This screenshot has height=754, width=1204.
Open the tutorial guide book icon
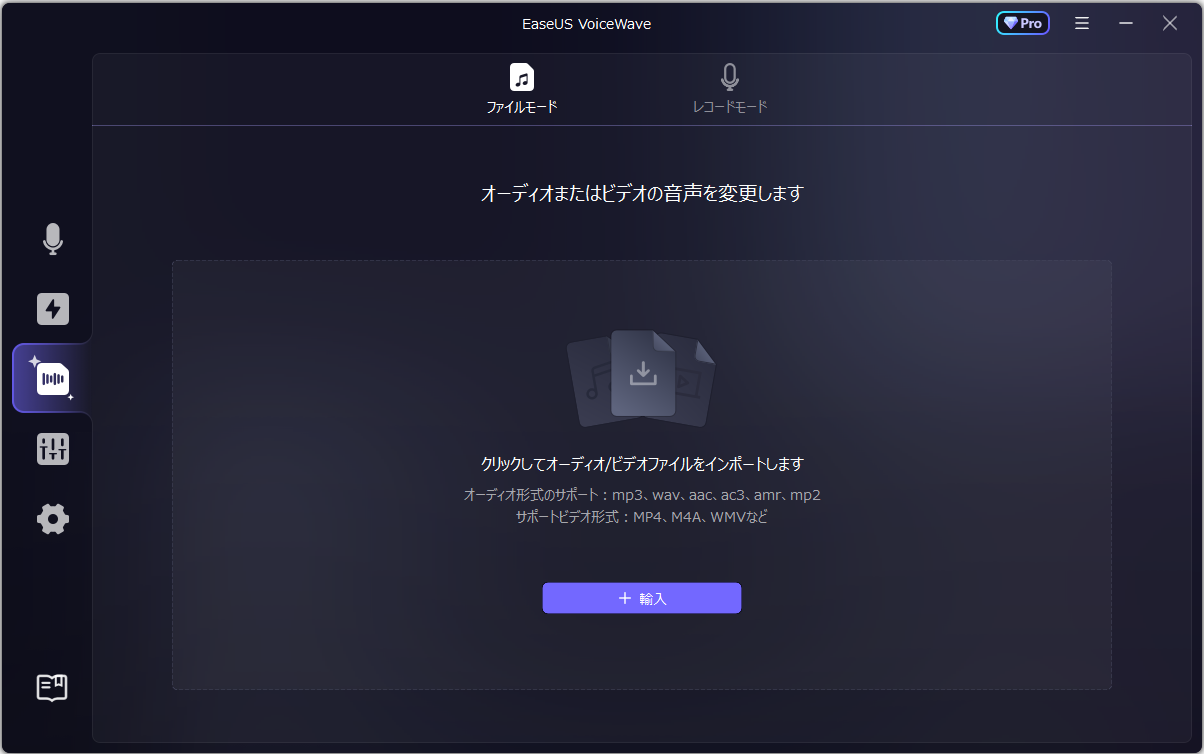52,688
